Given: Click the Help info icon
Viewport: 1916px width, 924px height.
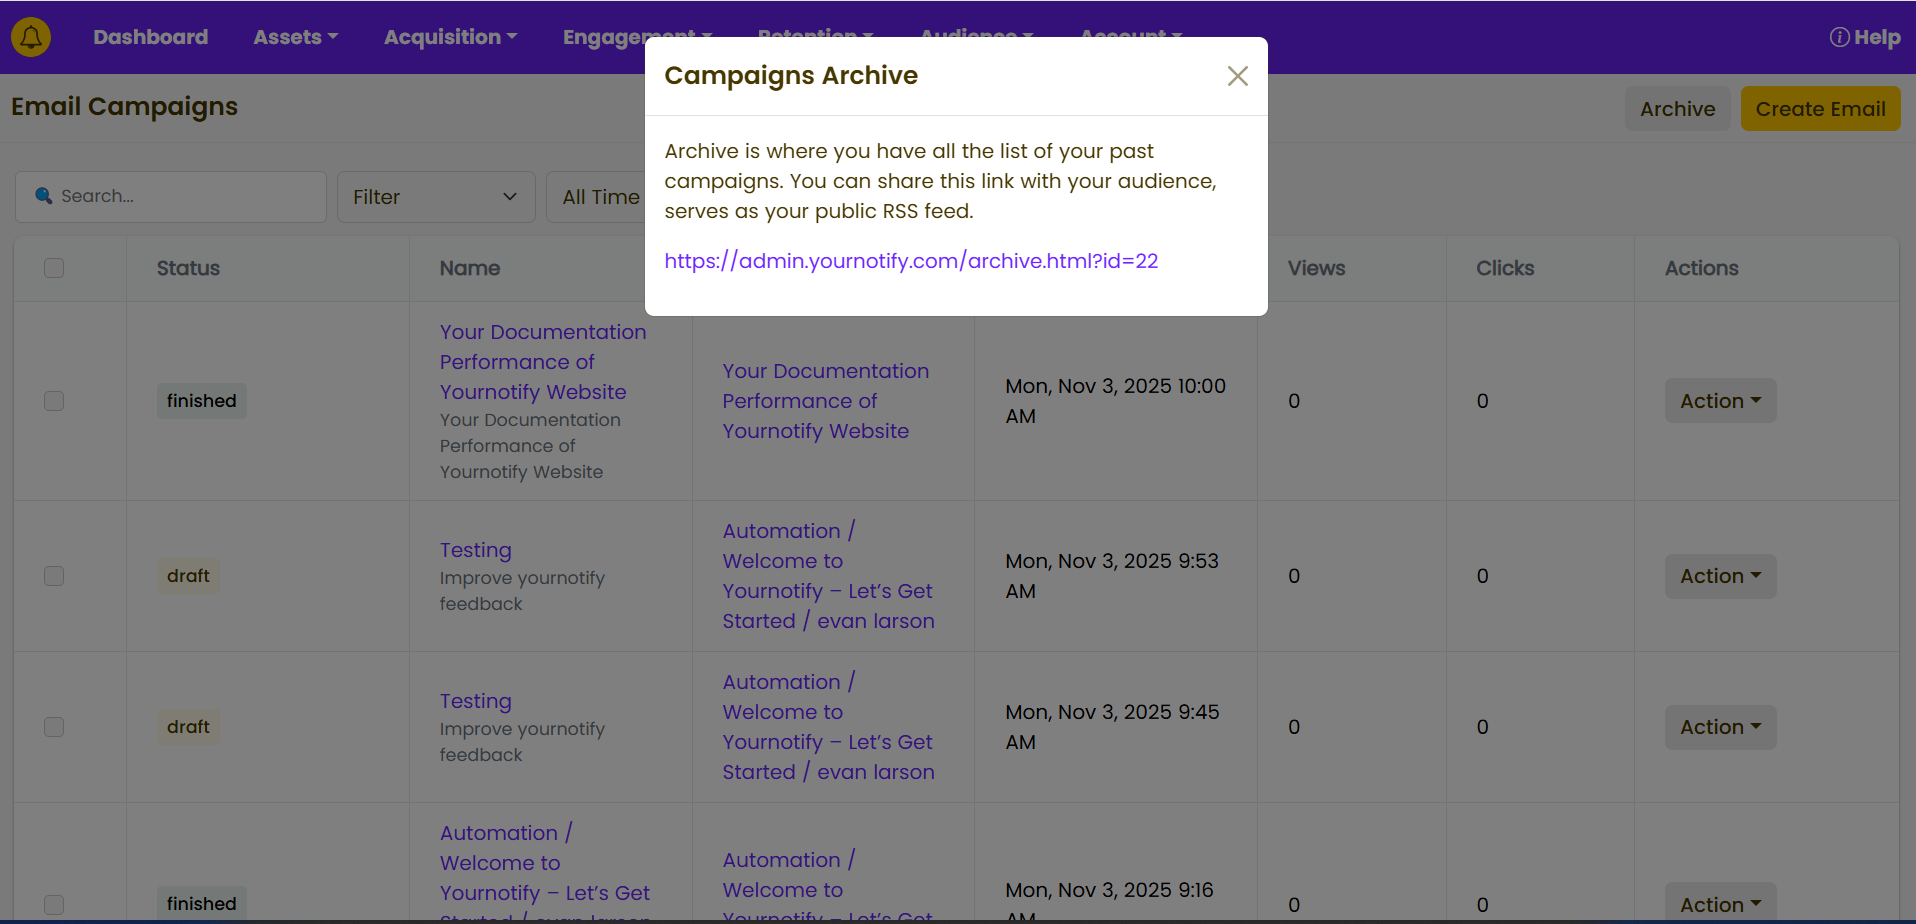Looking at the screenshot, I should click(1839, 37).
